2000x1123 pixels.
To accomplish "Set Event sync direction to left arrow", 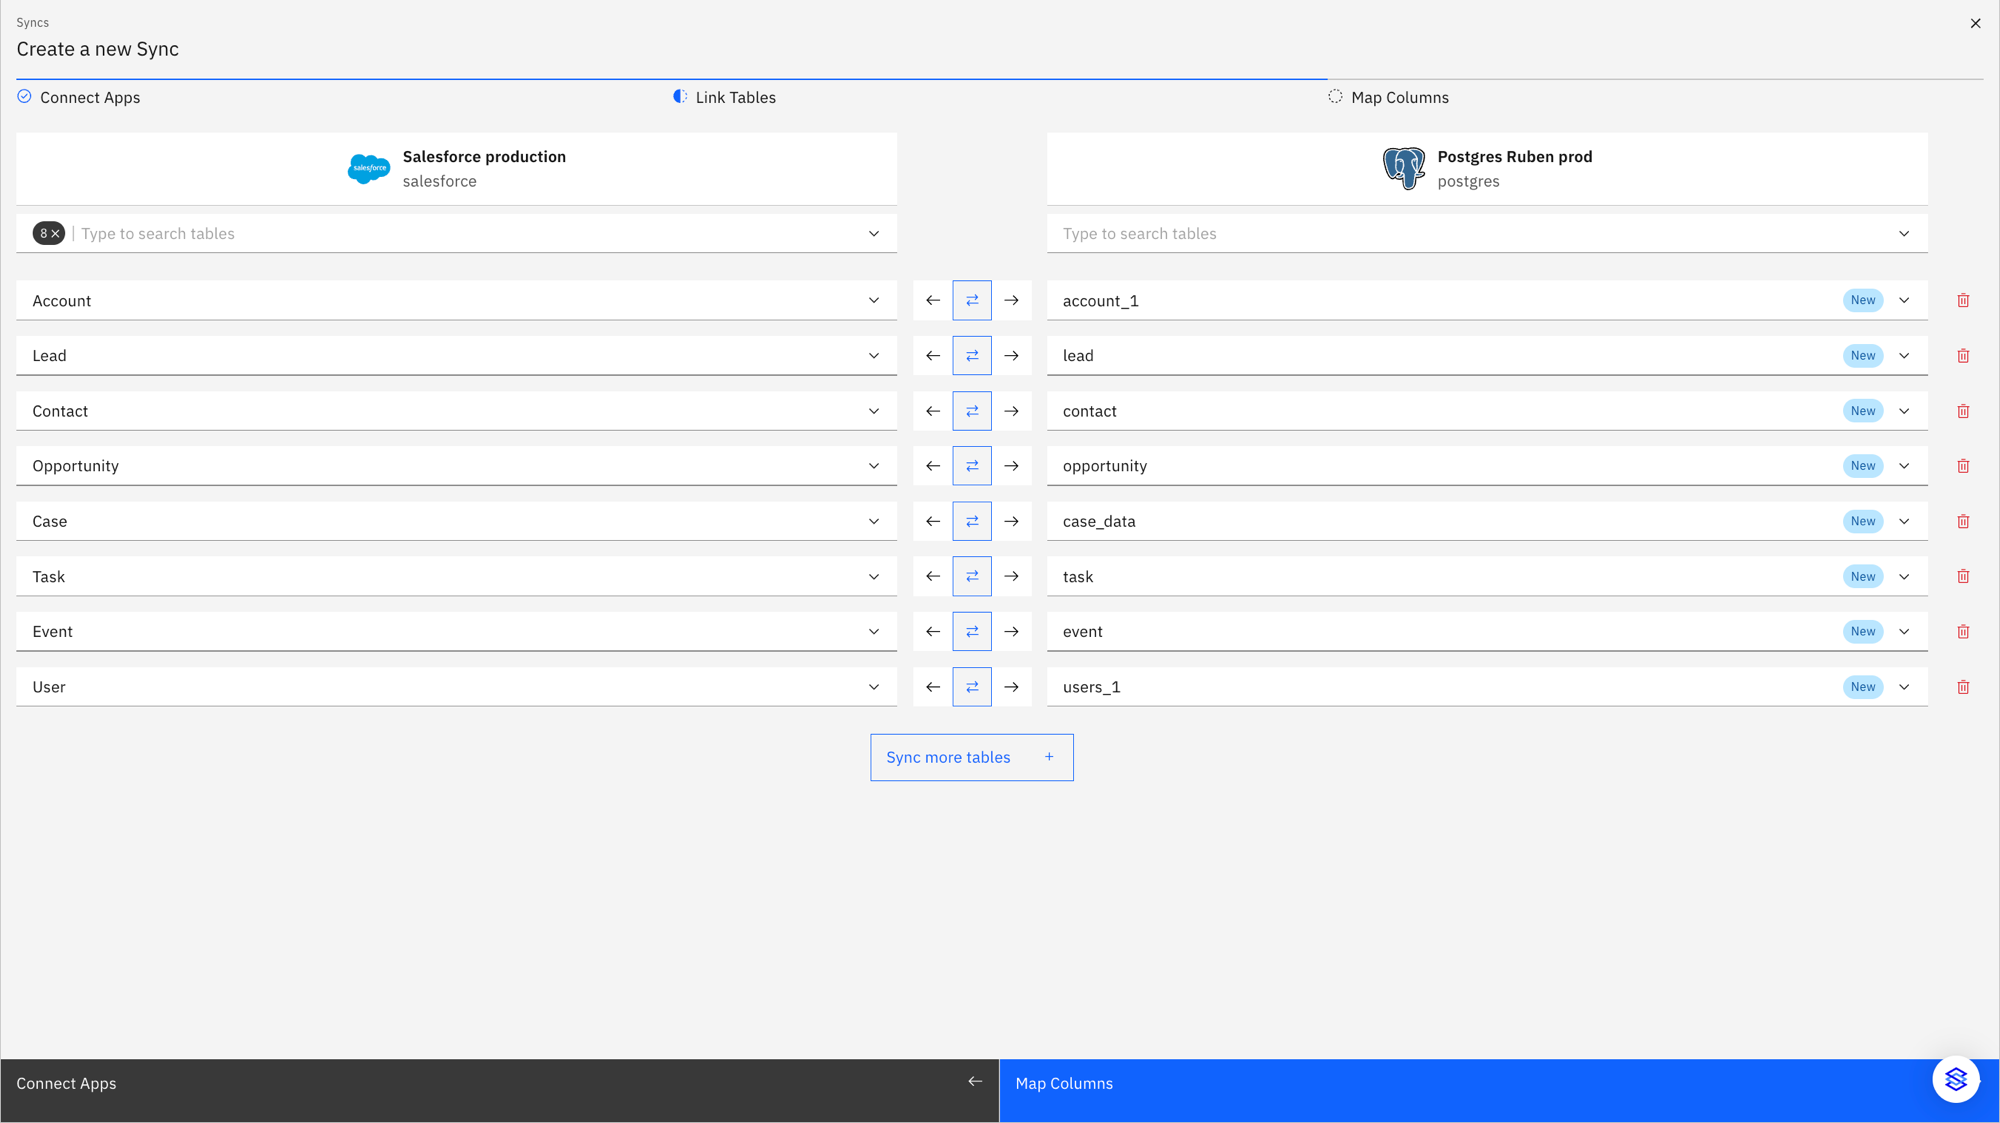I will coord(933,632).
